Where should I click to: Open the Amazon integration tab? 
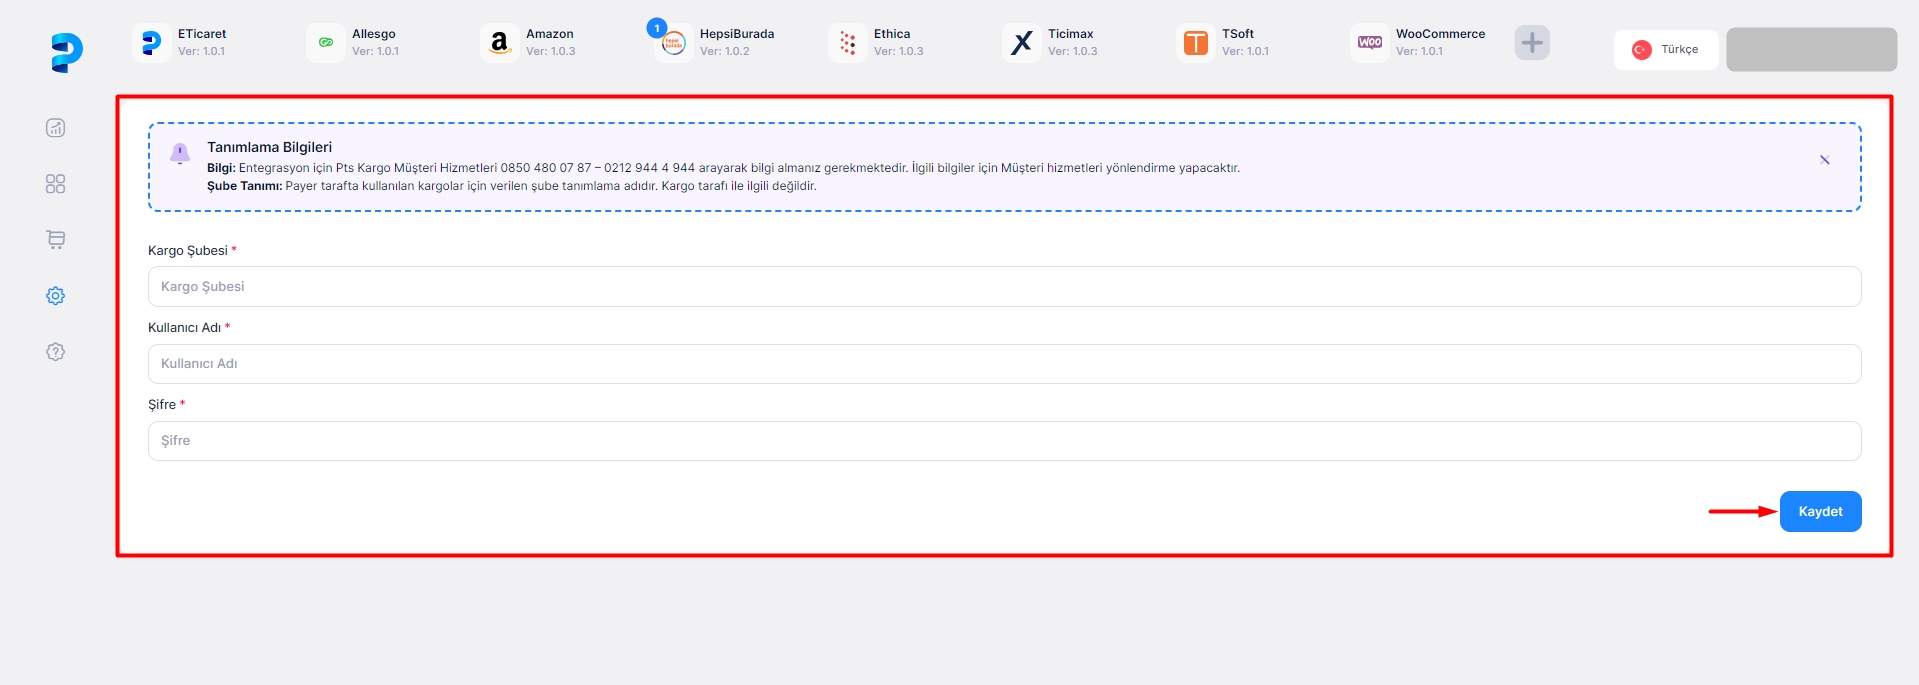pyautogui.click(x=528, y=43)
